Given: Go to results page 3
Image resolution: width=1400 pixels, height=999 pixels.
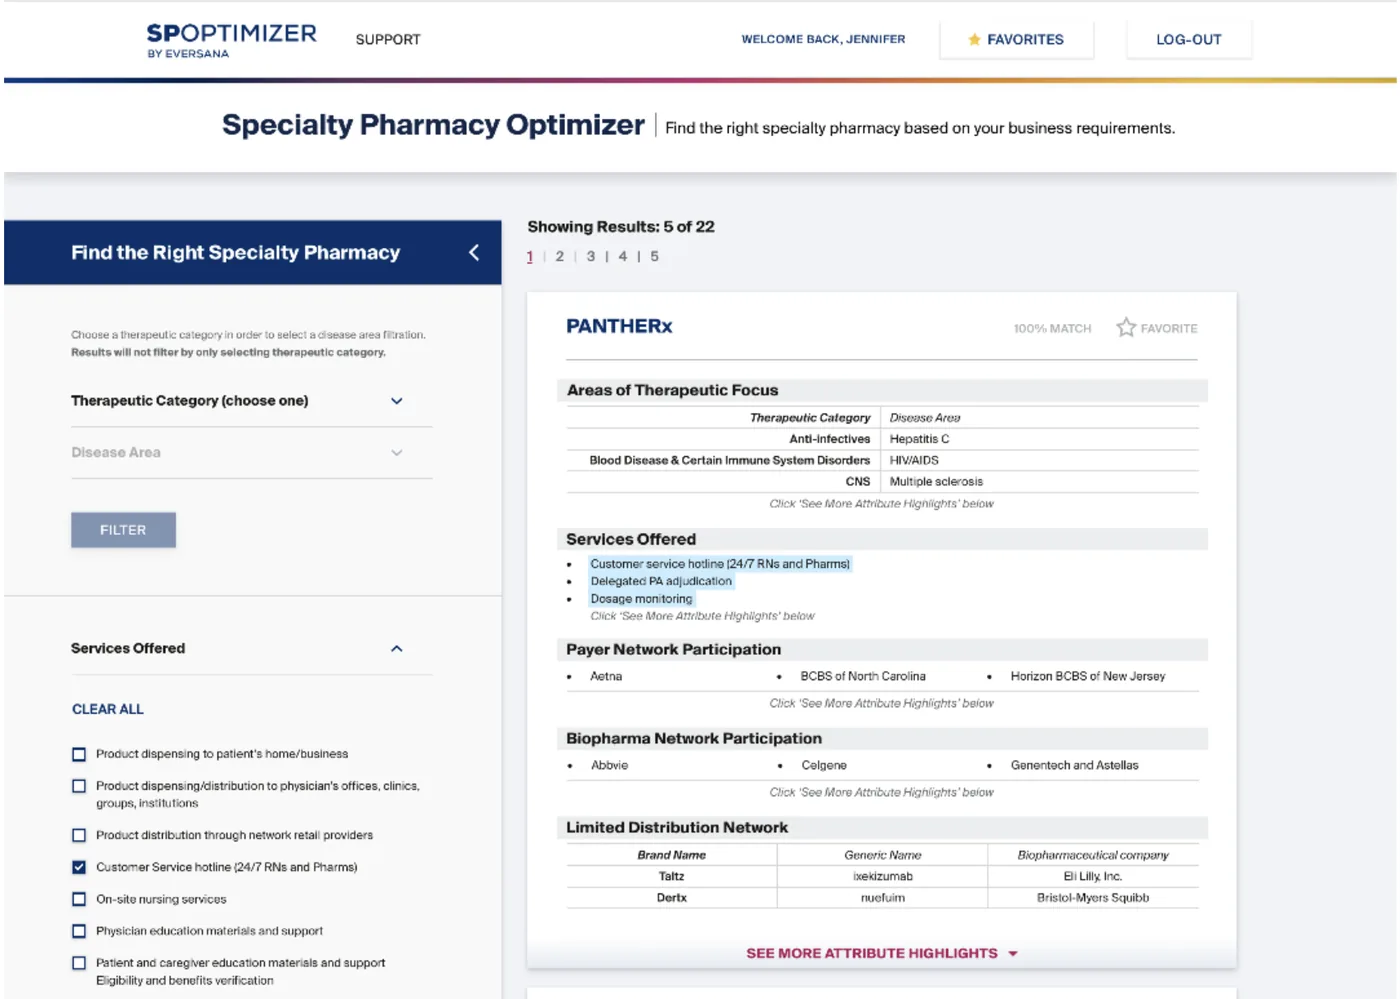Looking at the screenshot, I should pyautogui.click(x=591, y=257).
